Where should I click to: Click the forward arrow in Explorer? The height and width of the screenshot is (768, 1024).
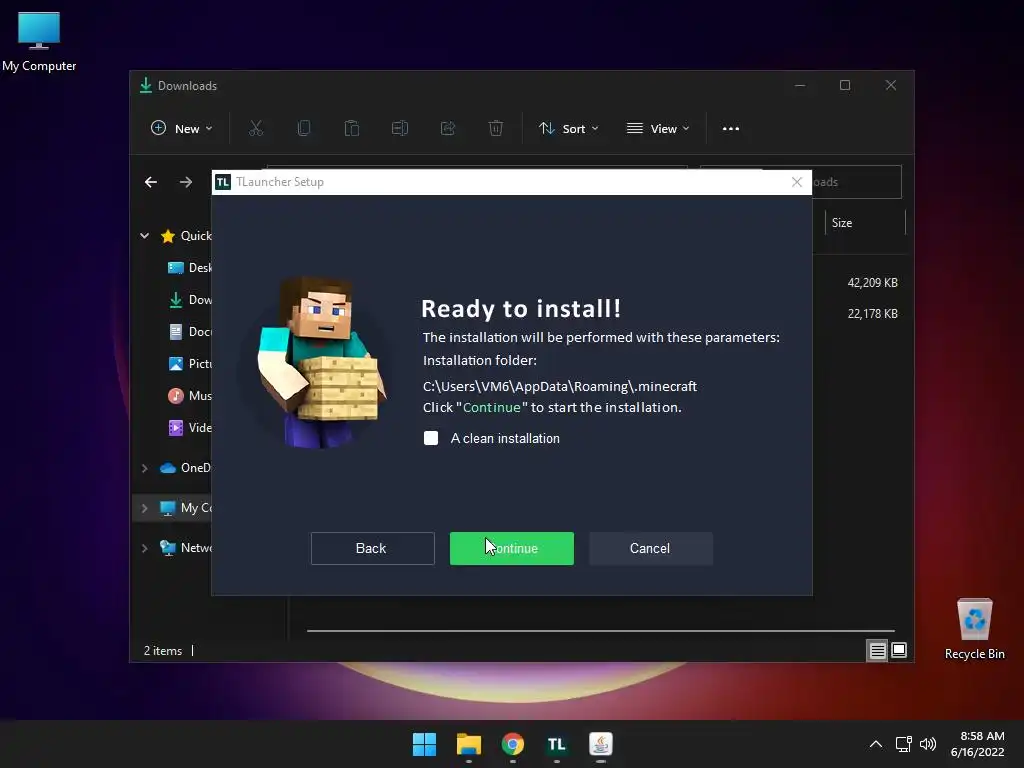tap(186, 182)
